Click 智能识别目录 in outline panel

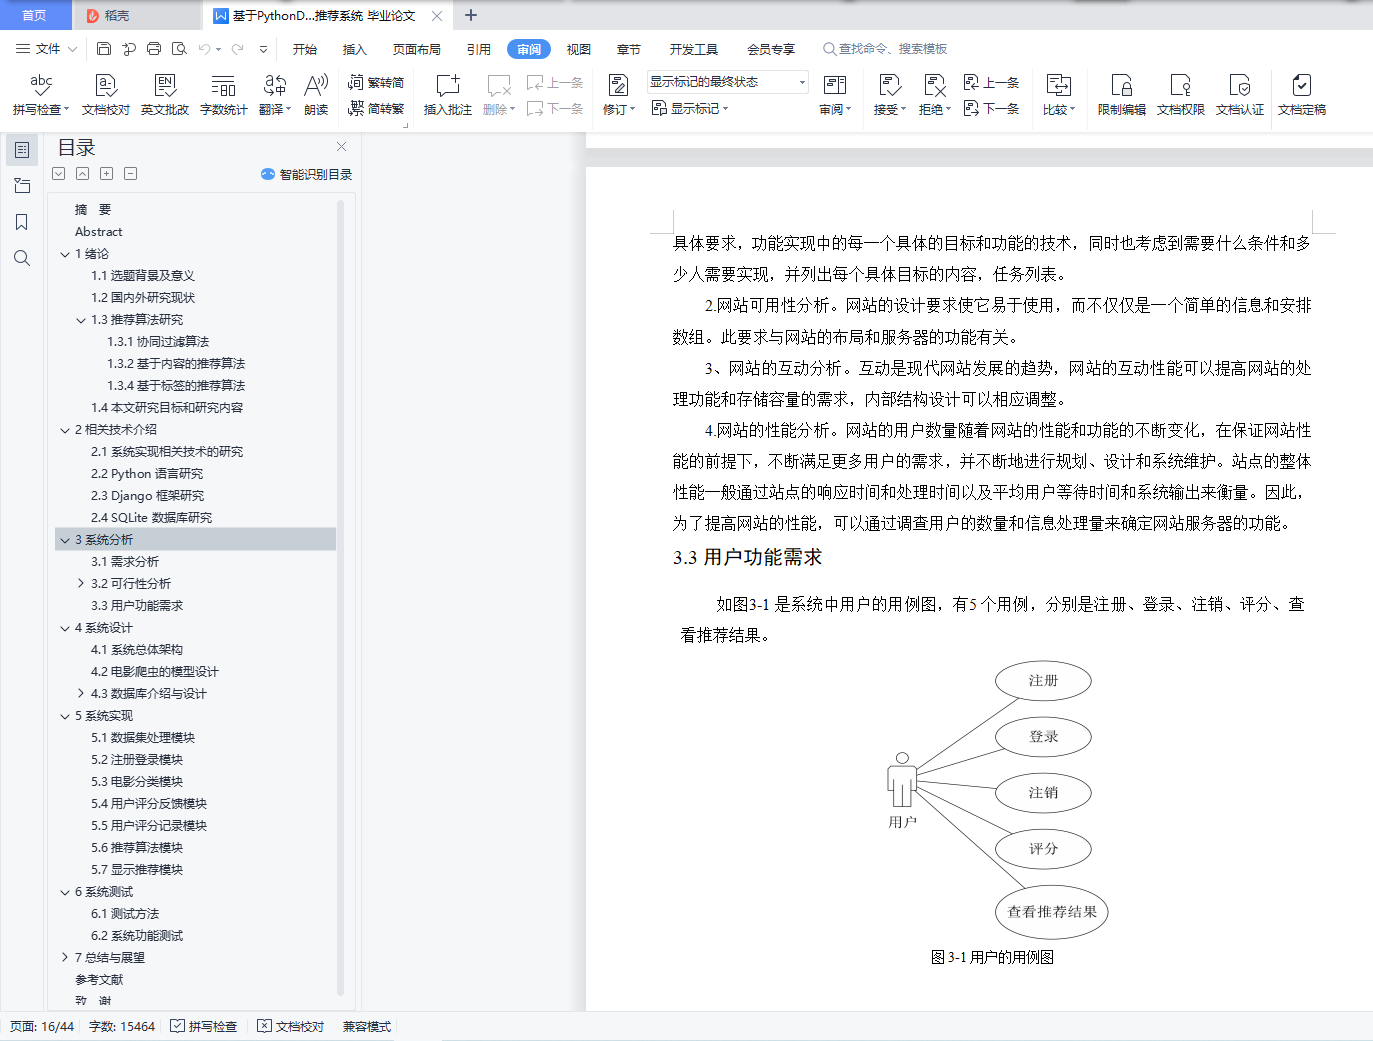point(307,174)
